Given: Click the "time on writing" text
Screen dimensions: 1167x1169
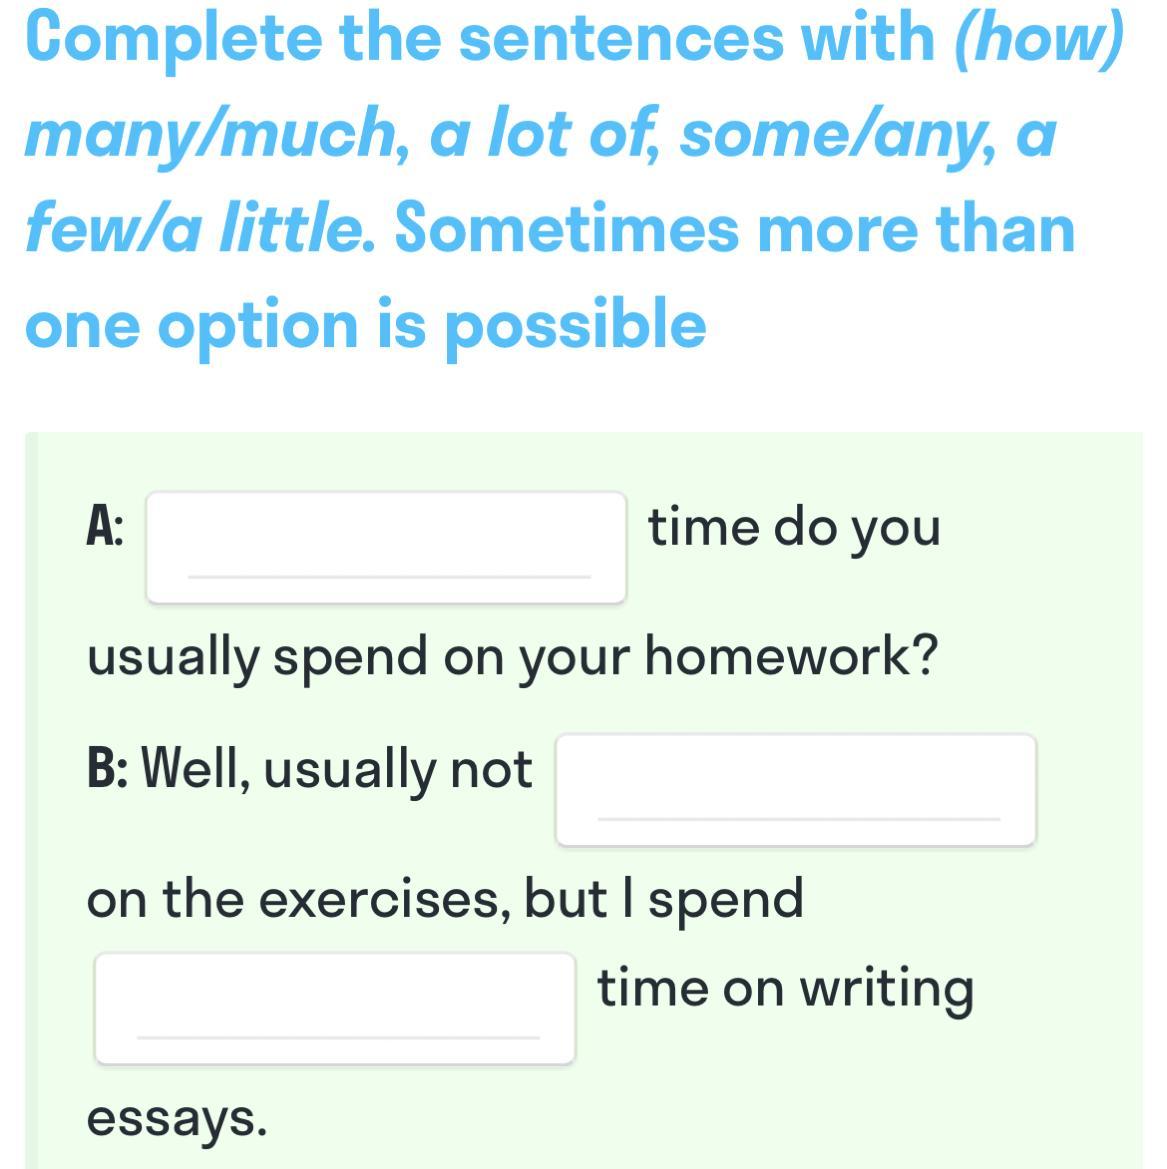Looking at the screenshot, I should [785, 988].
